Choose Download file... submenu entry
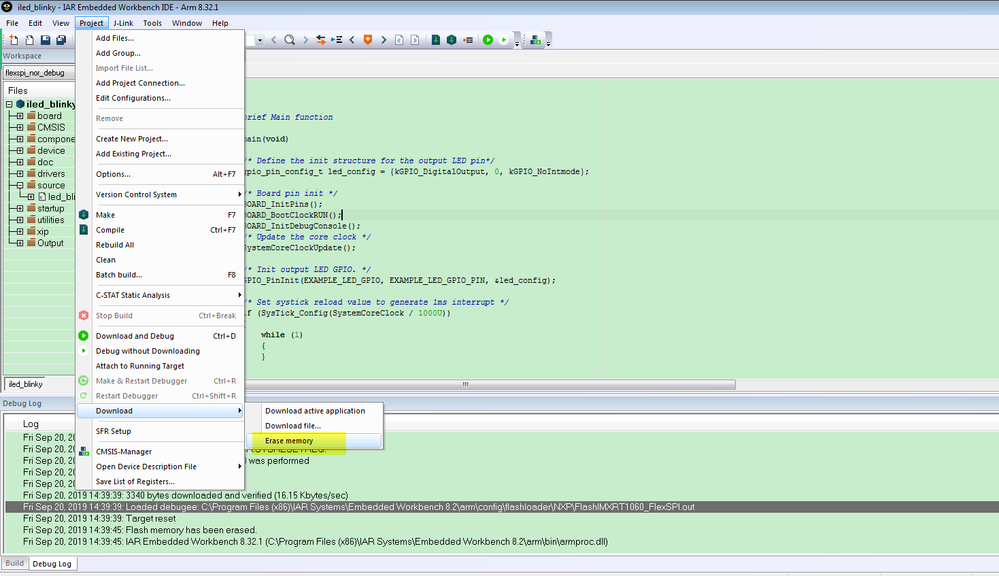 tap(313, 426)
